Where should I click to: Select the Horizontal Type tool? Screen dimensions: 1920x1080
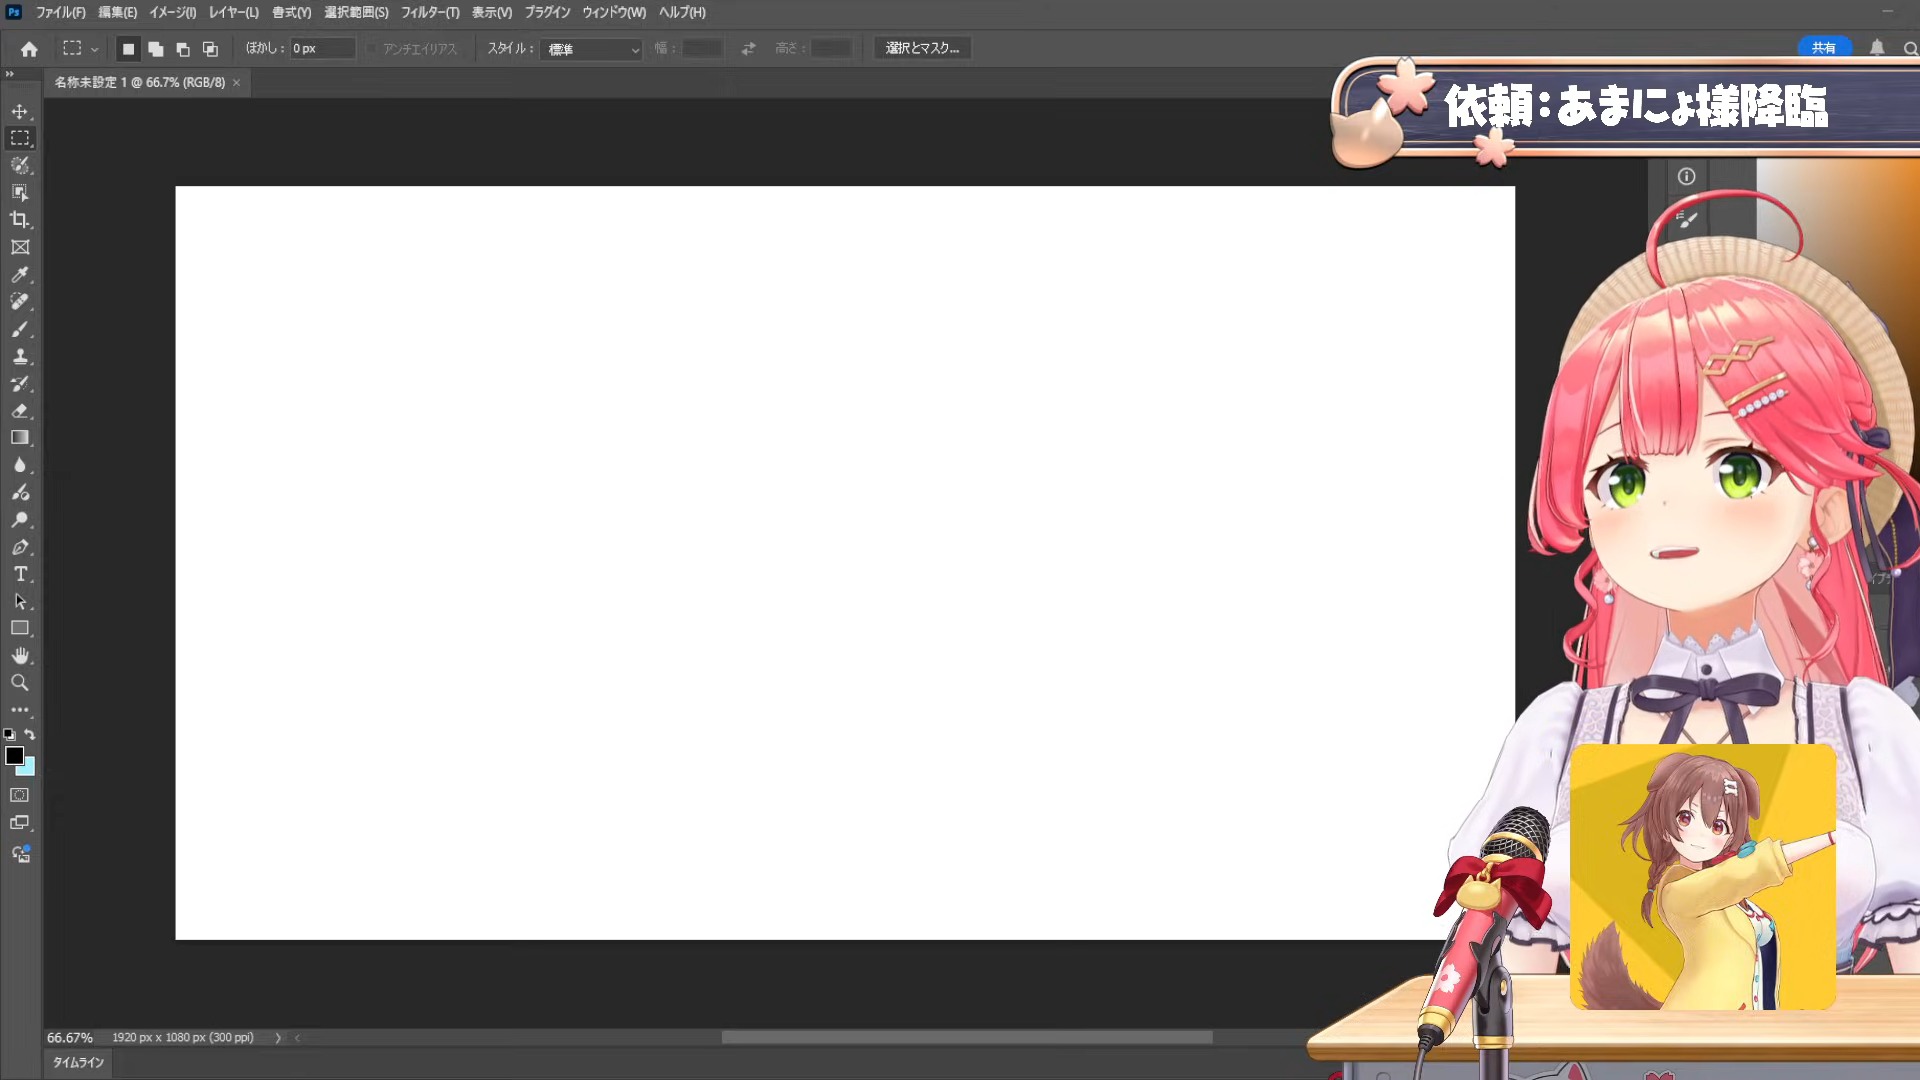[x=20, y=574]
